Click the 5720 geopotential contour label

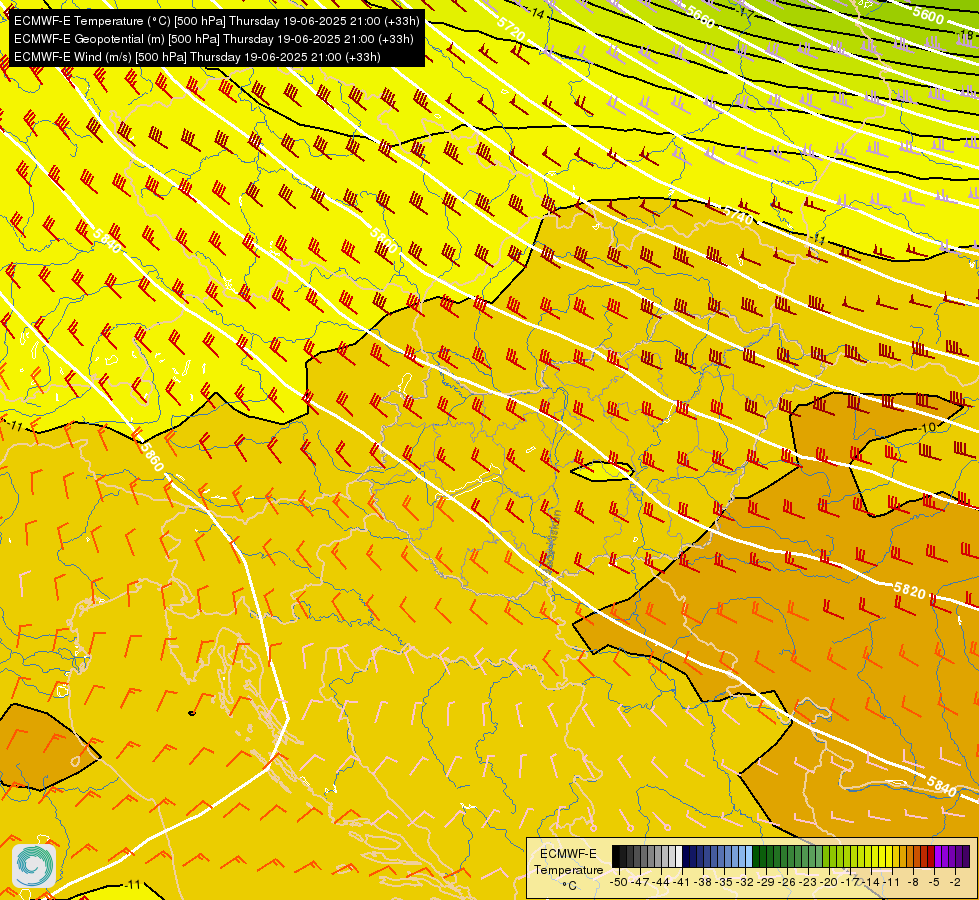[x=511, y=29]
